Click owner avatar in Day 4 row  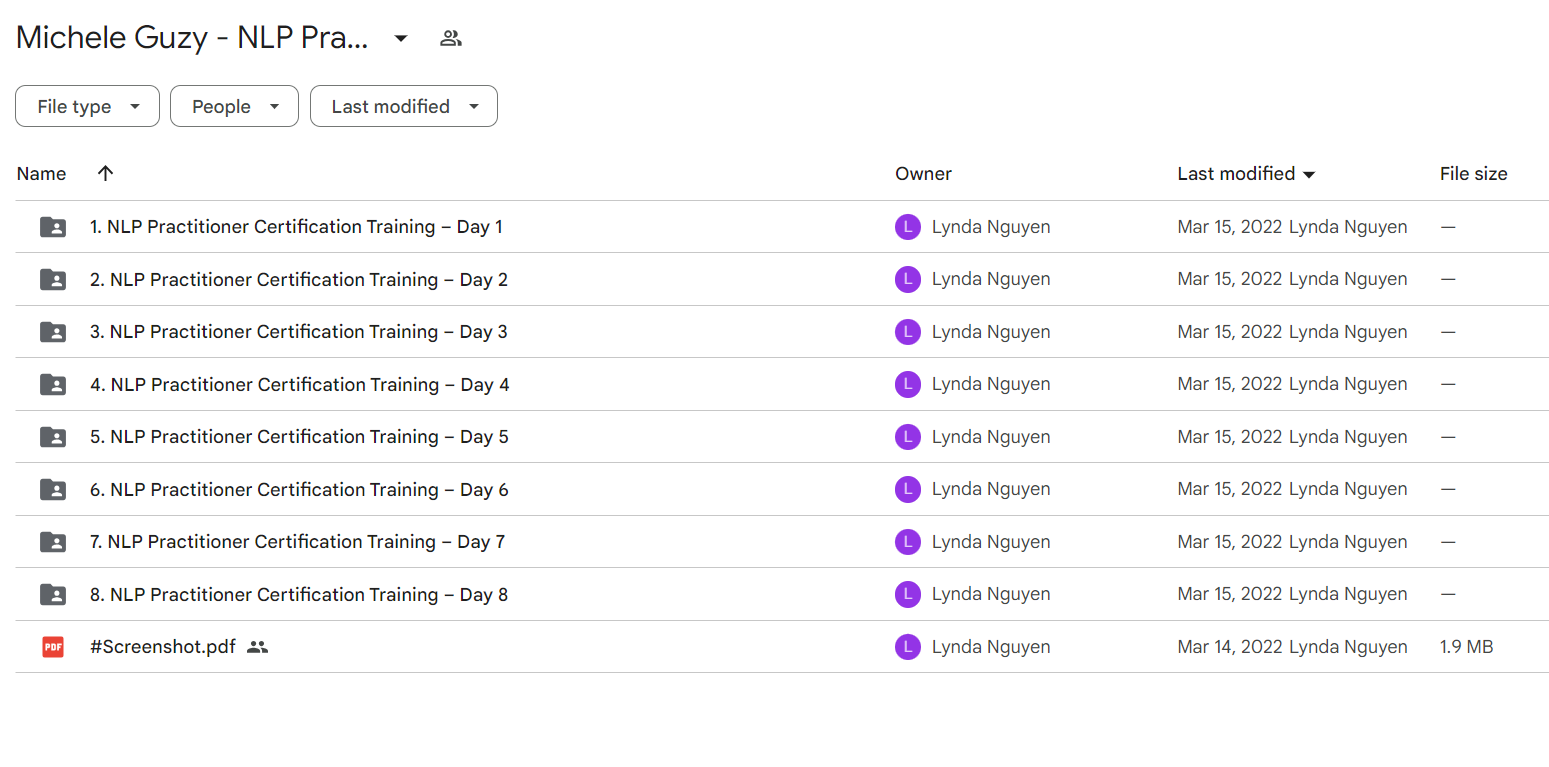907,384
